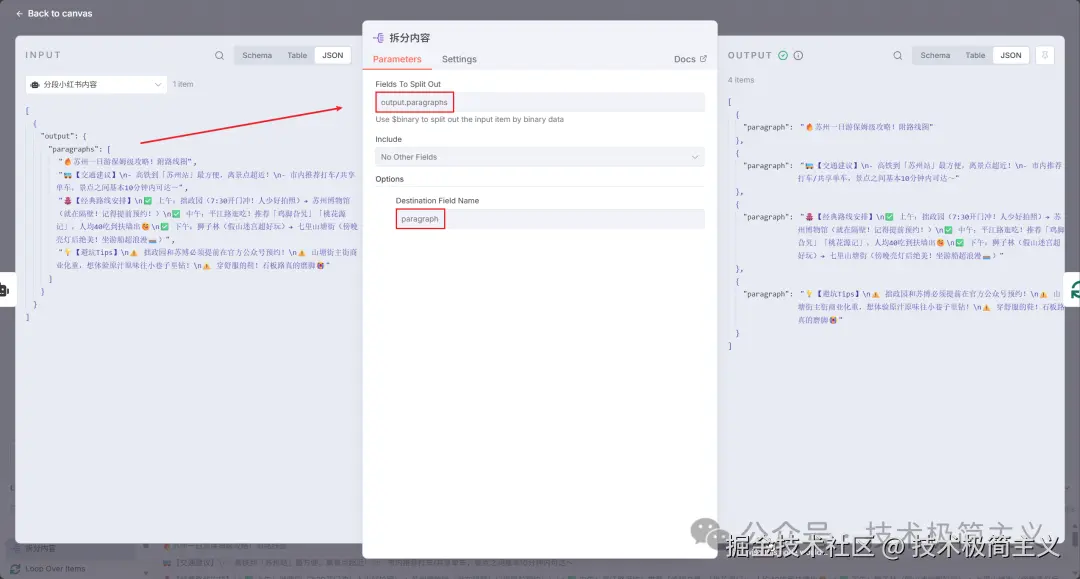Click the output paragraph starting with 【交通建议】
Viewport: 1080px width, 579px height.
[x=930, y=171]
